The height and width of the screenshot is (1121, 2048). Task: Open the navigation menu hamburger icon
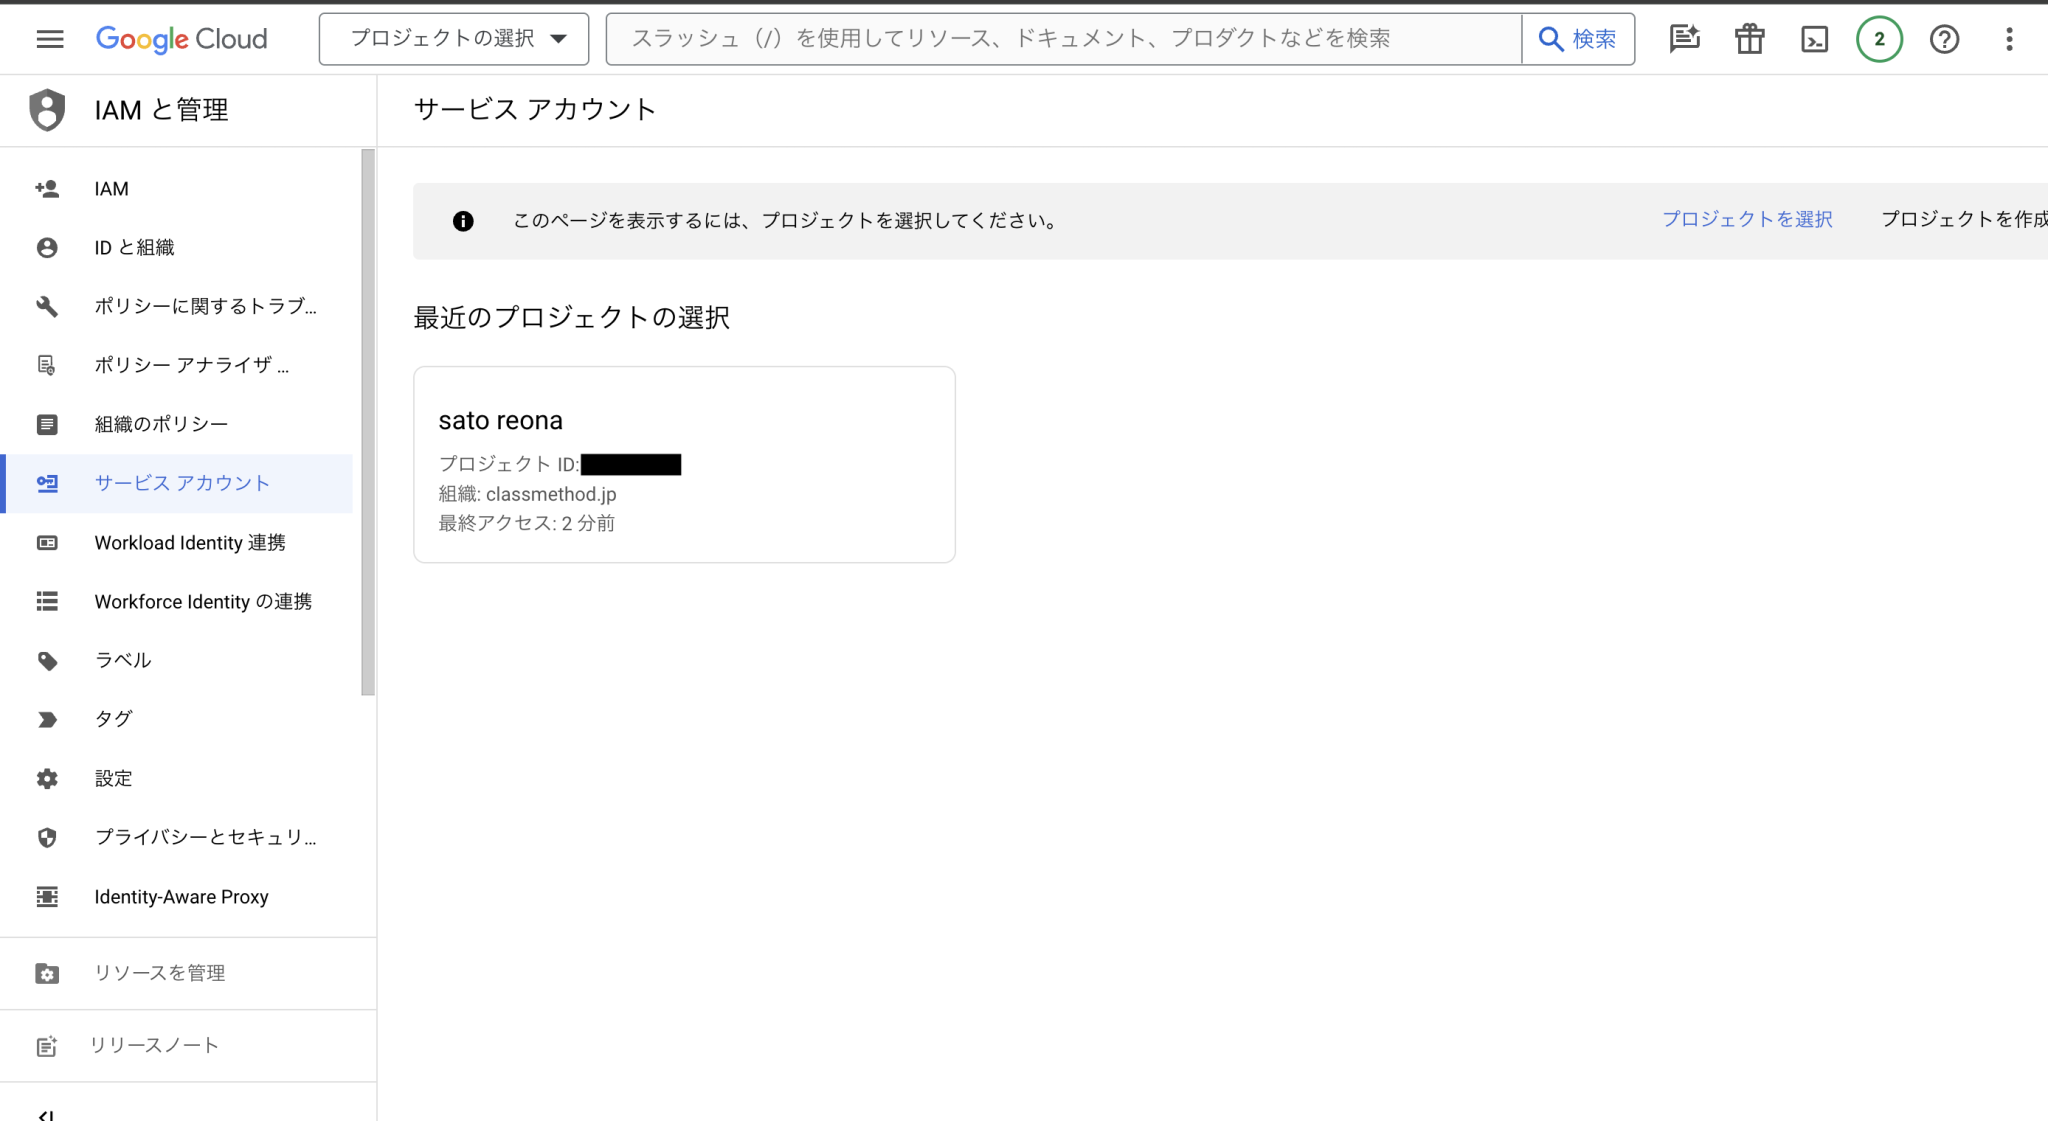pos(48,38)
